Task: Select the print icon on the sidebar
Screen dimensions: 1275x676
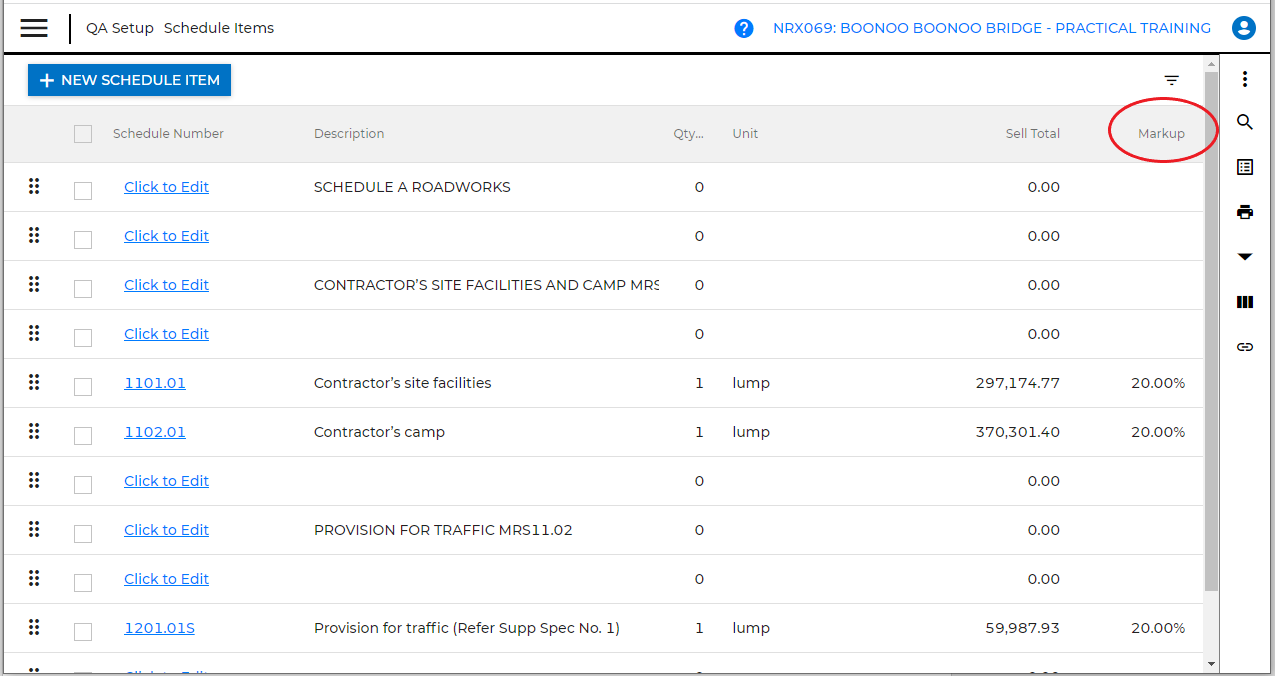Action: (1244, 211)
